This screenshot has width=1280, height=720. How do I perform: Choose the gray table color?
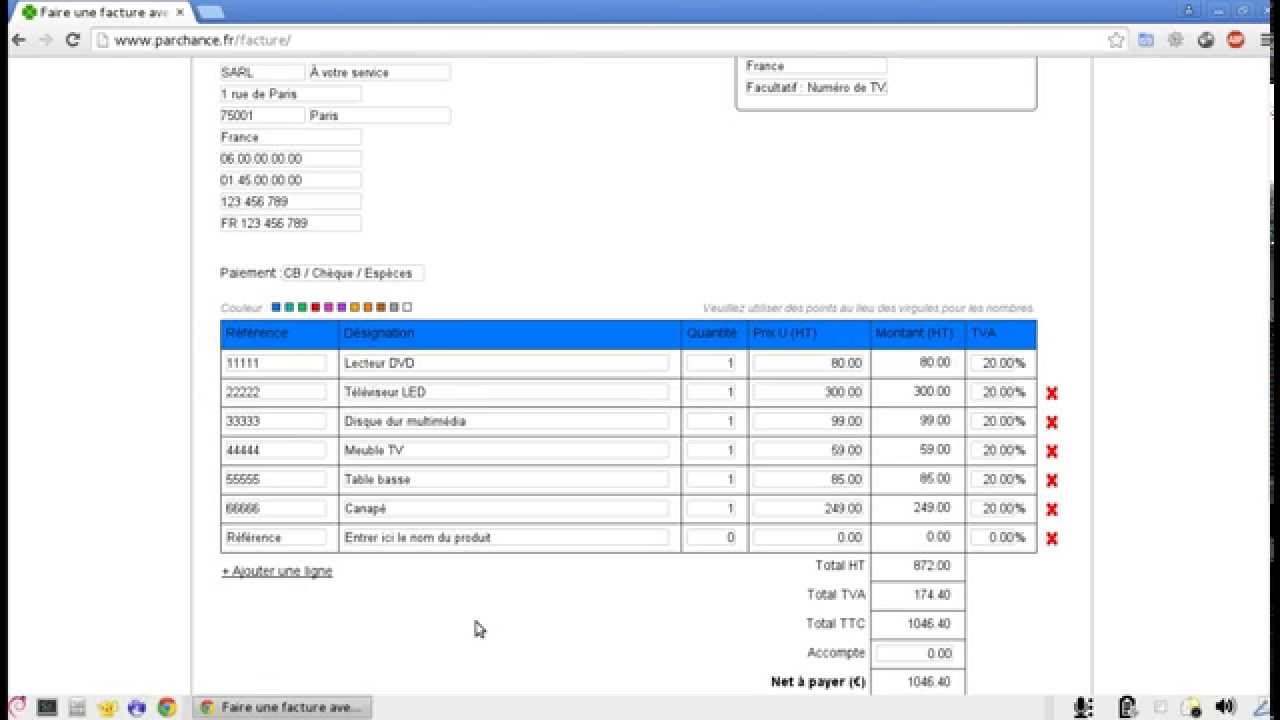tap(394, 308)
